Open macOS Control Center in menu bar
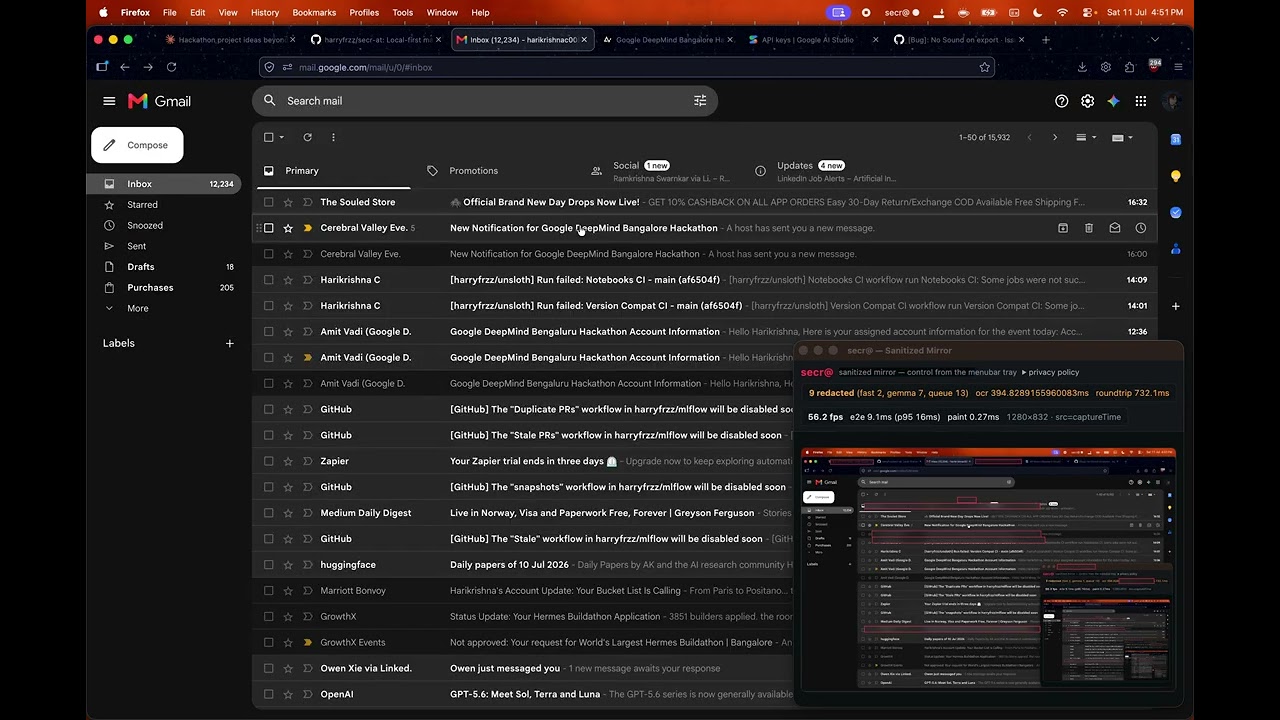 [x=1087, y=12]
